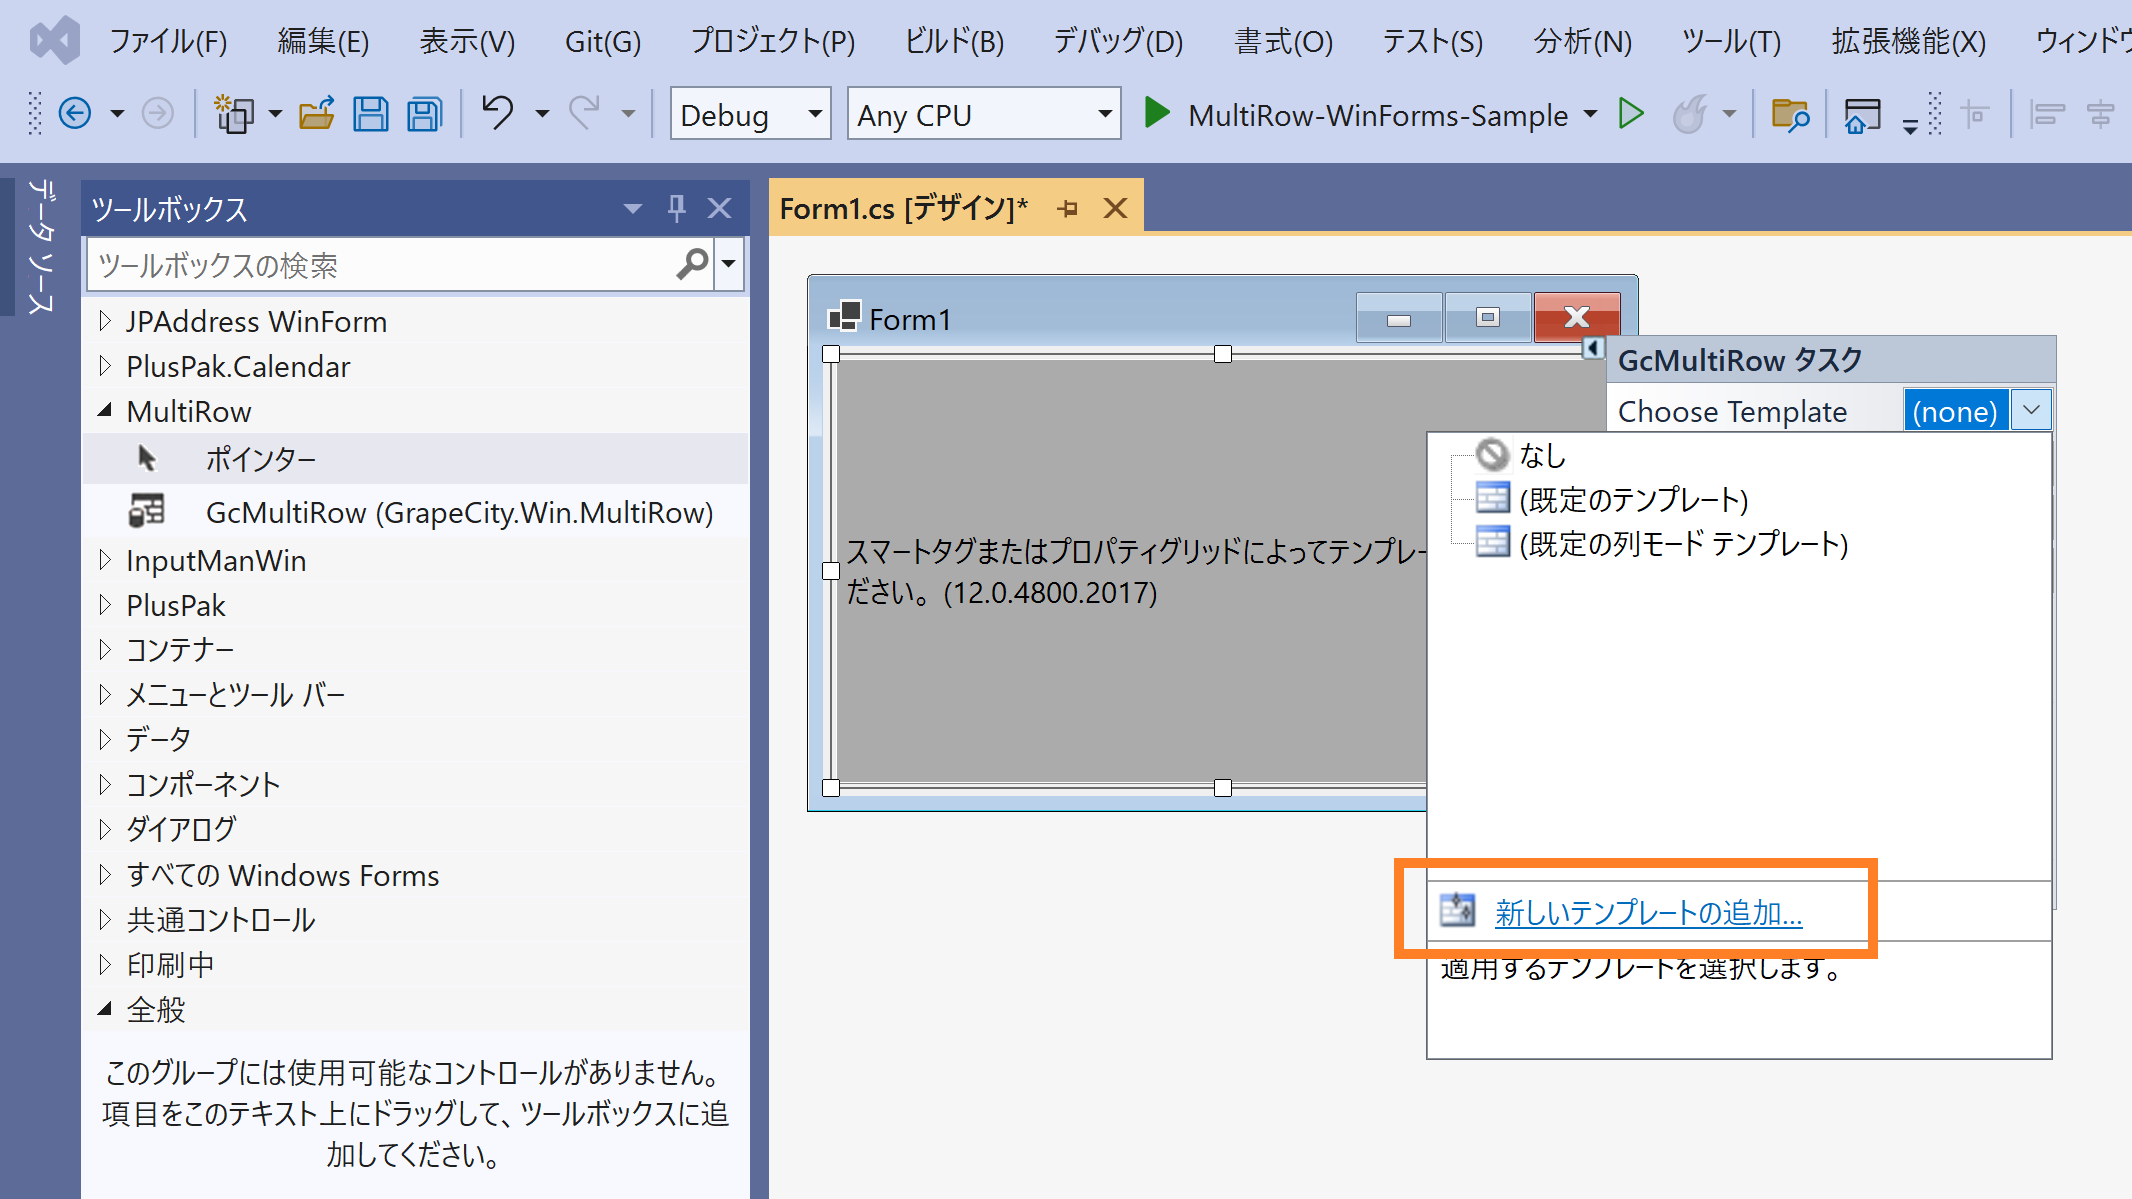Open the 編集(E) menu

tap(324, 41)
